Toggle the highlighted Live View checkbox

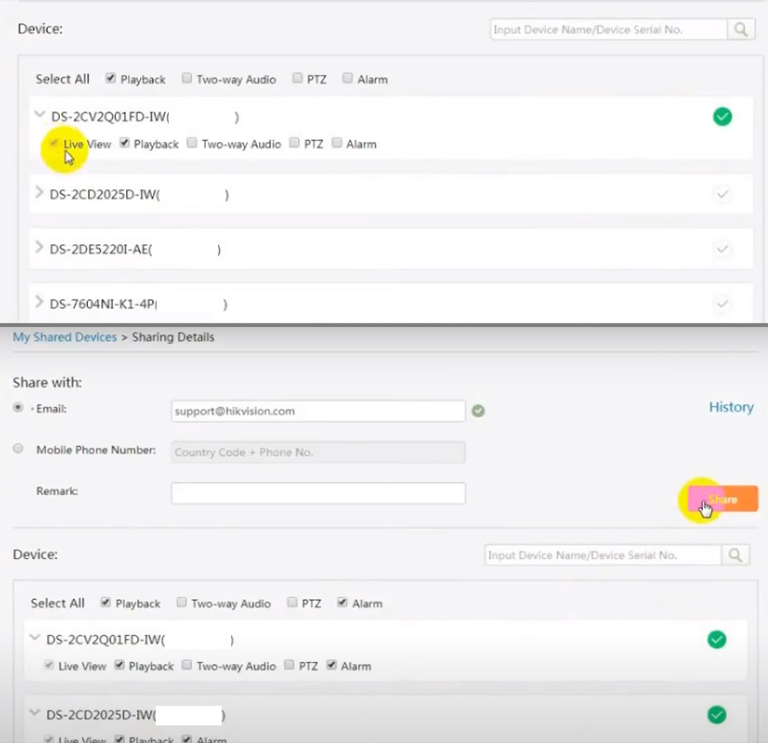[x=54, y=144]
